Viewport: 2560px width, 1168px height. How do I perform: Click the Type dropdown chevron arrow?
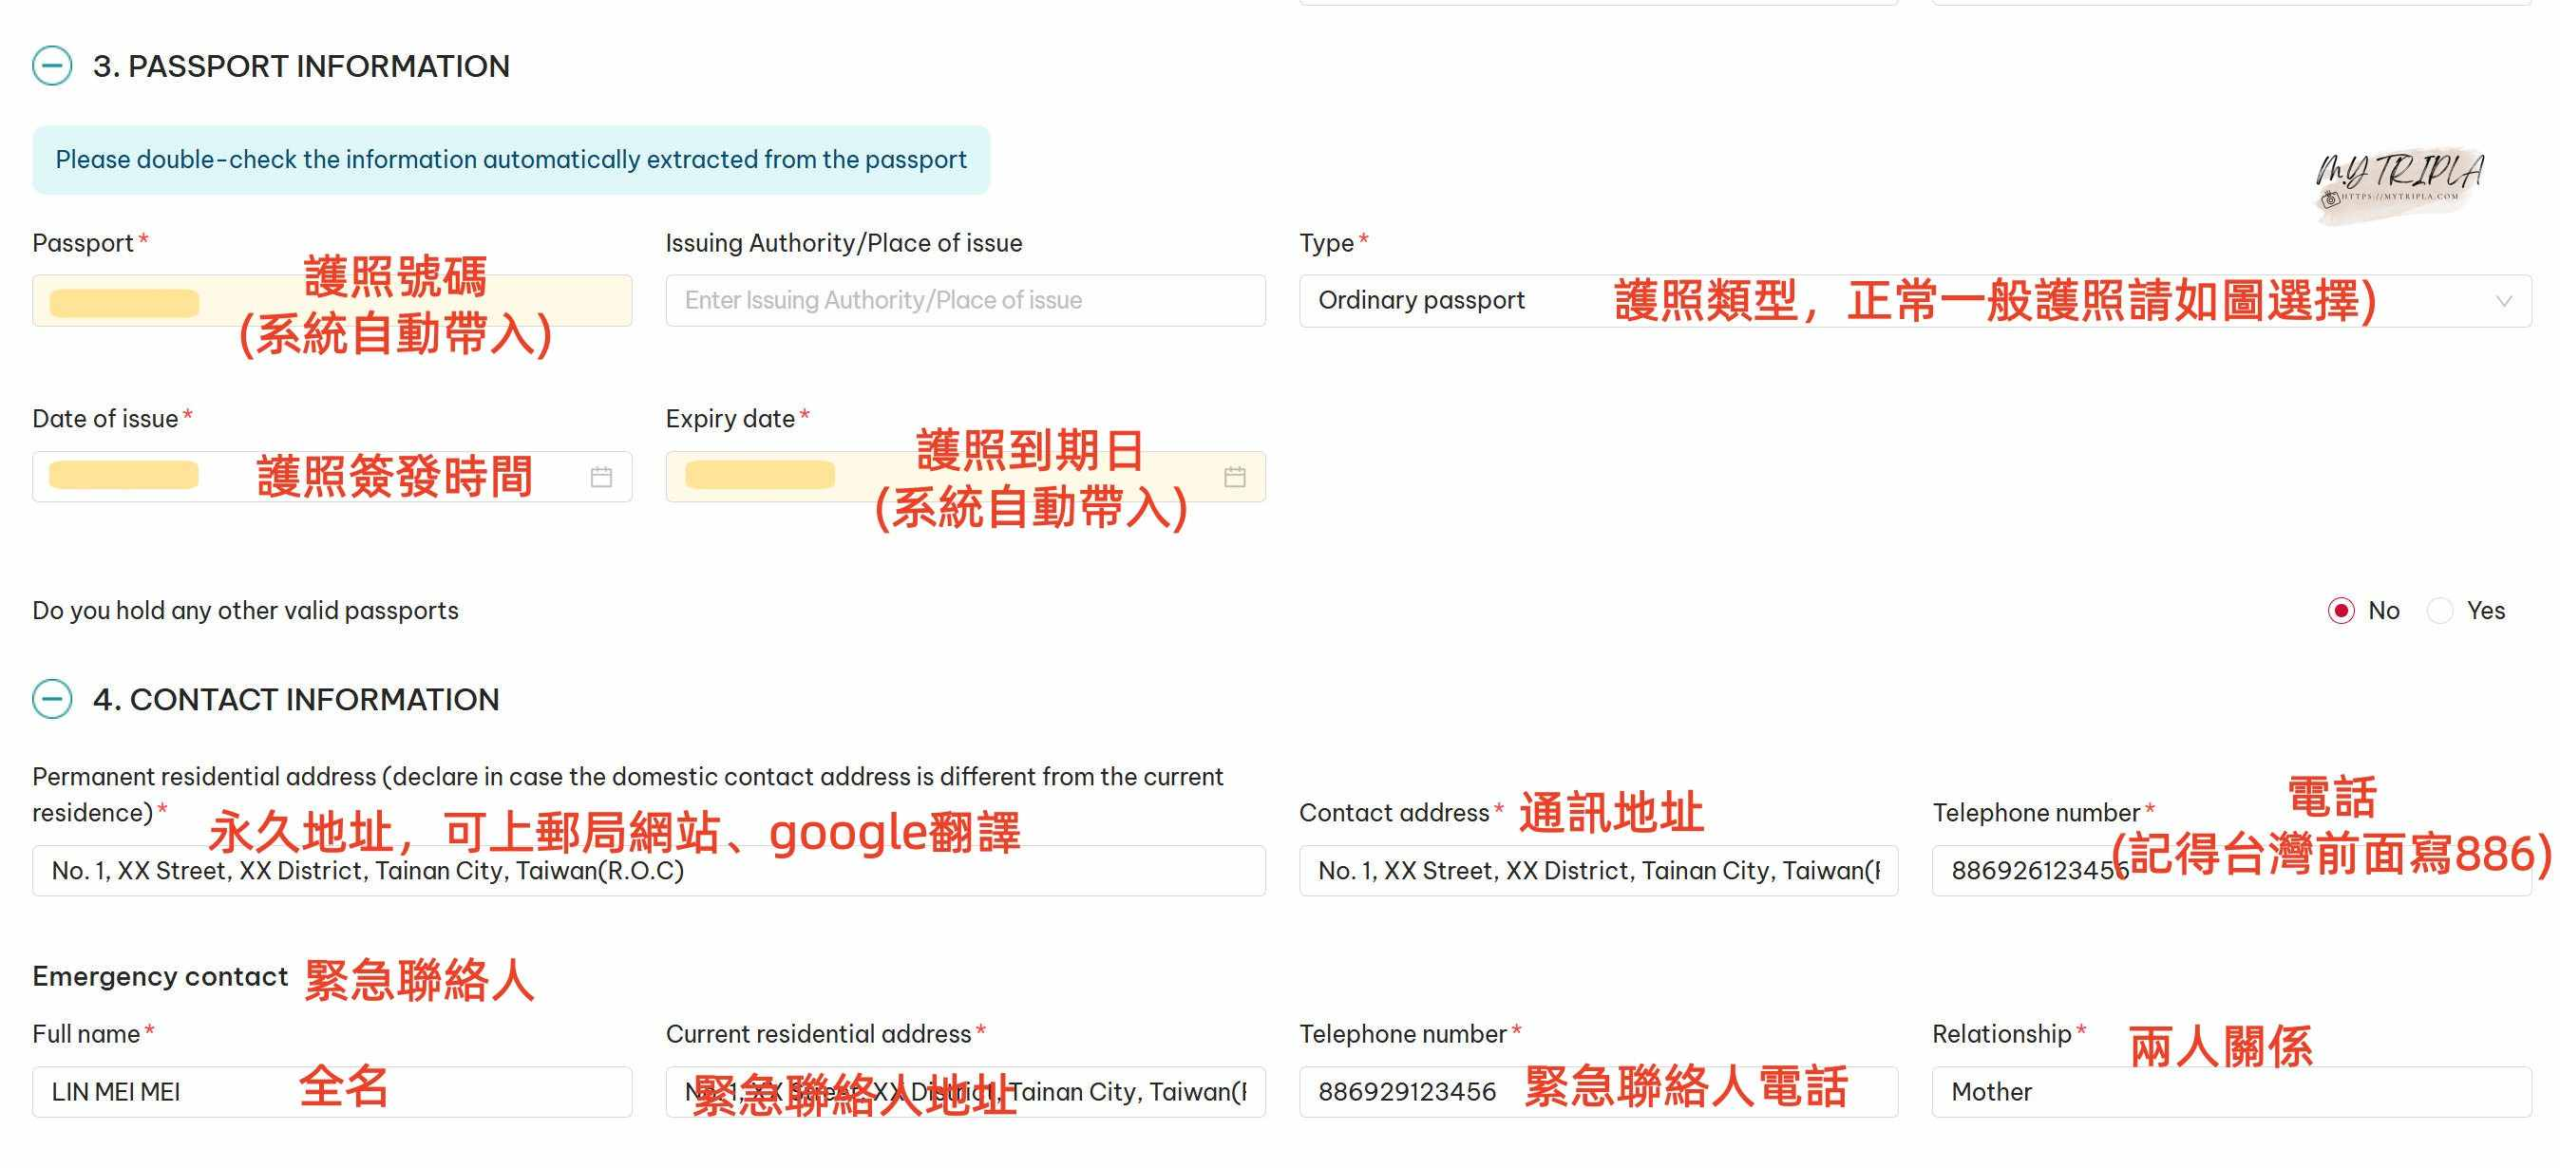pyautogui.click(x=2503, y=301)
